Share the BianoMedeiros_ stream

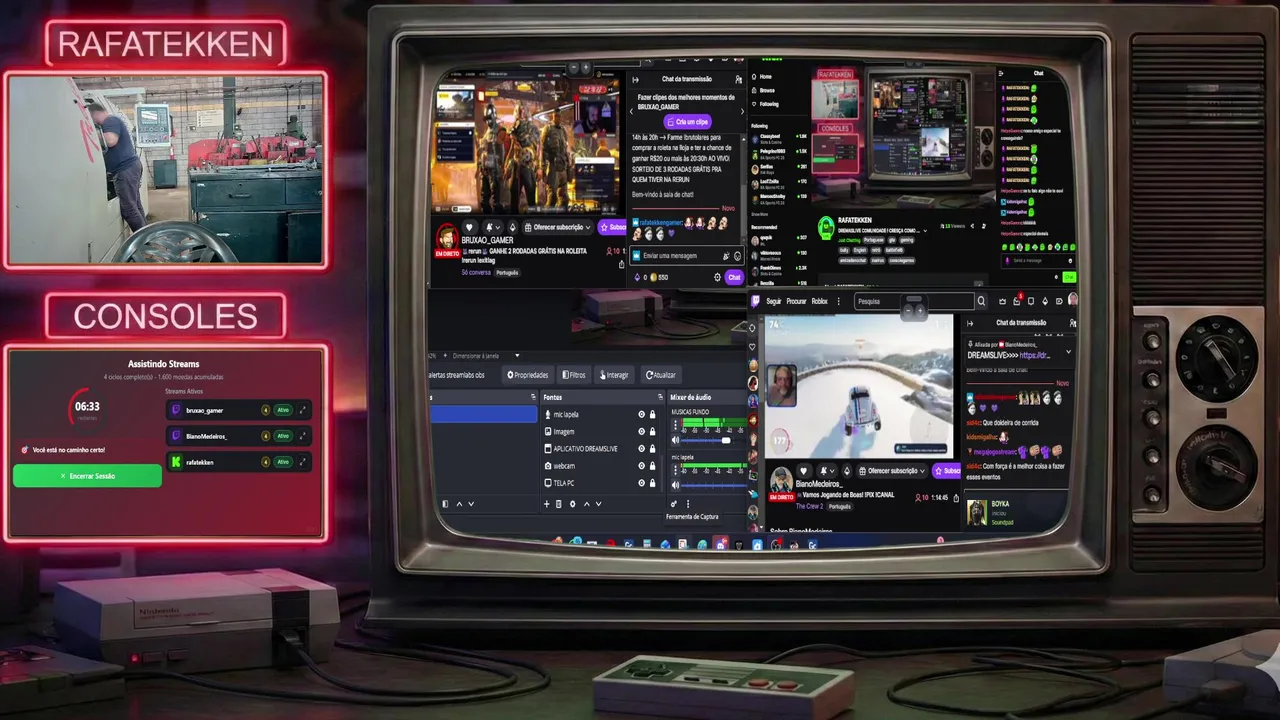pyautogui.click(x=956, y=498)
